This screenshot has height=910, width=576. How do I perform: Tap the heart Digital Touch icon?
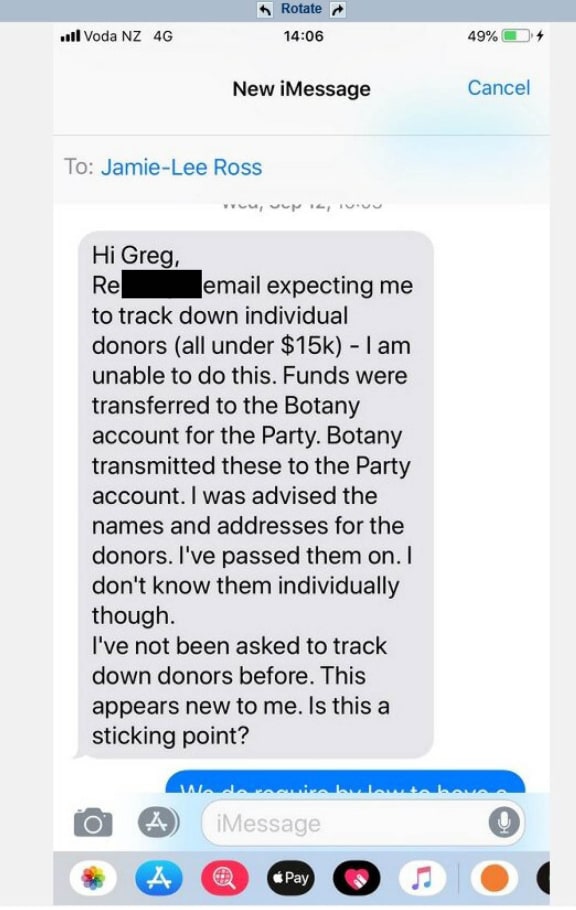pyautogui.click(x=357, y=878)
